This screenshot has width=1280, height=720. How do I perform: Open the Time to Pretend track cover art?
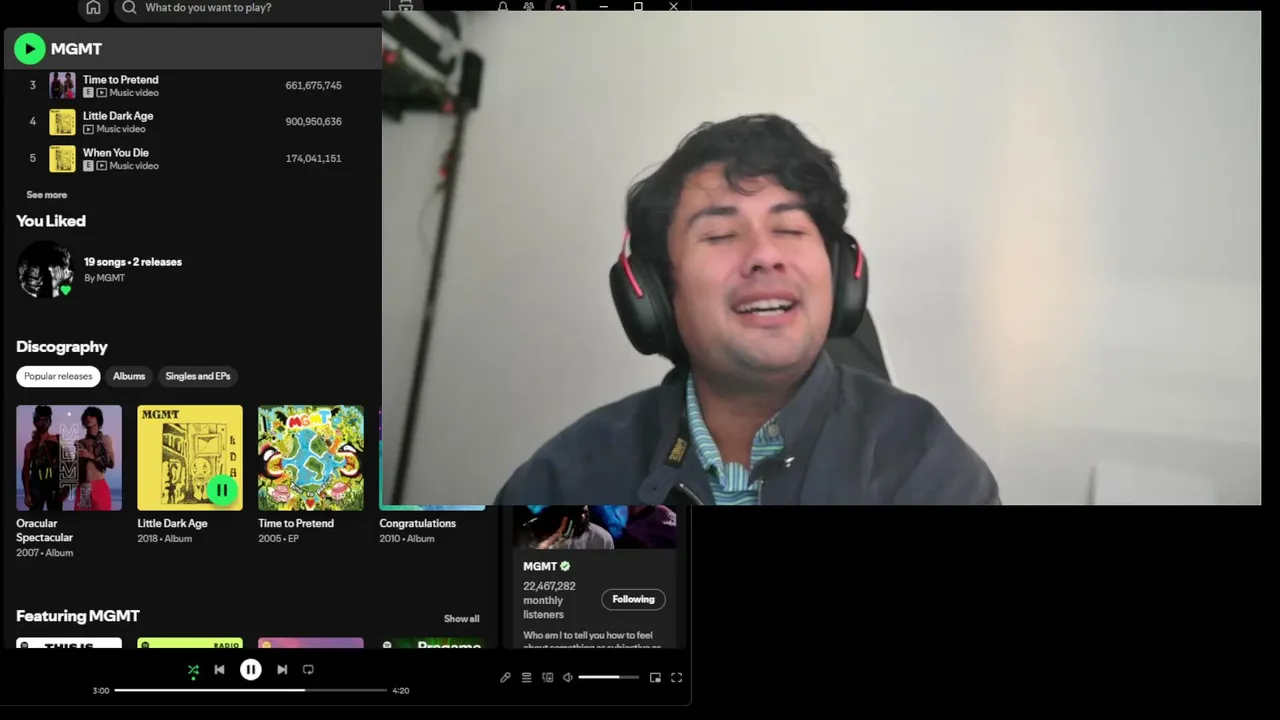pos(62,85)
